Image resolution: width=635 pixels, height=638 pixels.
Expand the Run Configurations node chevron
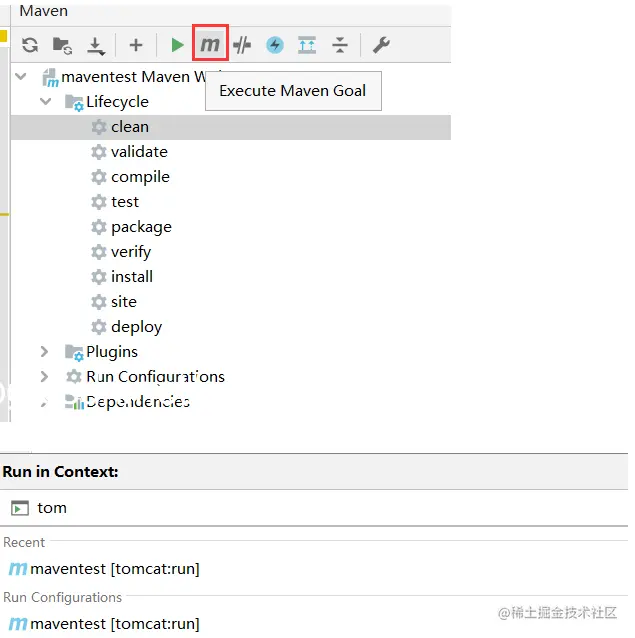(x=44, y=376)
